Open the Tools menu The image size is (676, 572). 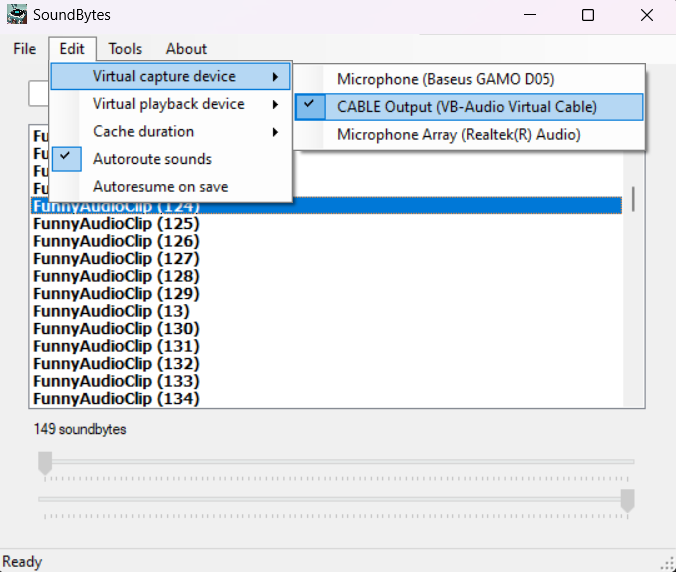pyautogui.click(x=125, y=49)
